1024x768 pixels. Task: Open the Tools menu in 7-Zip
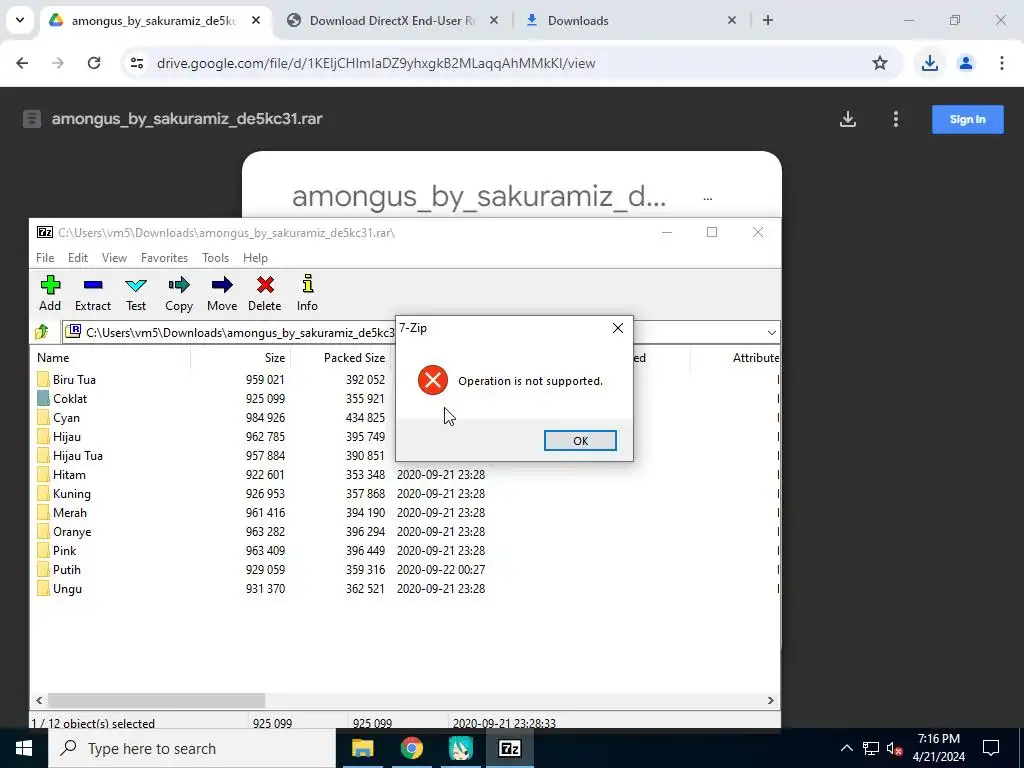(216, 258)
